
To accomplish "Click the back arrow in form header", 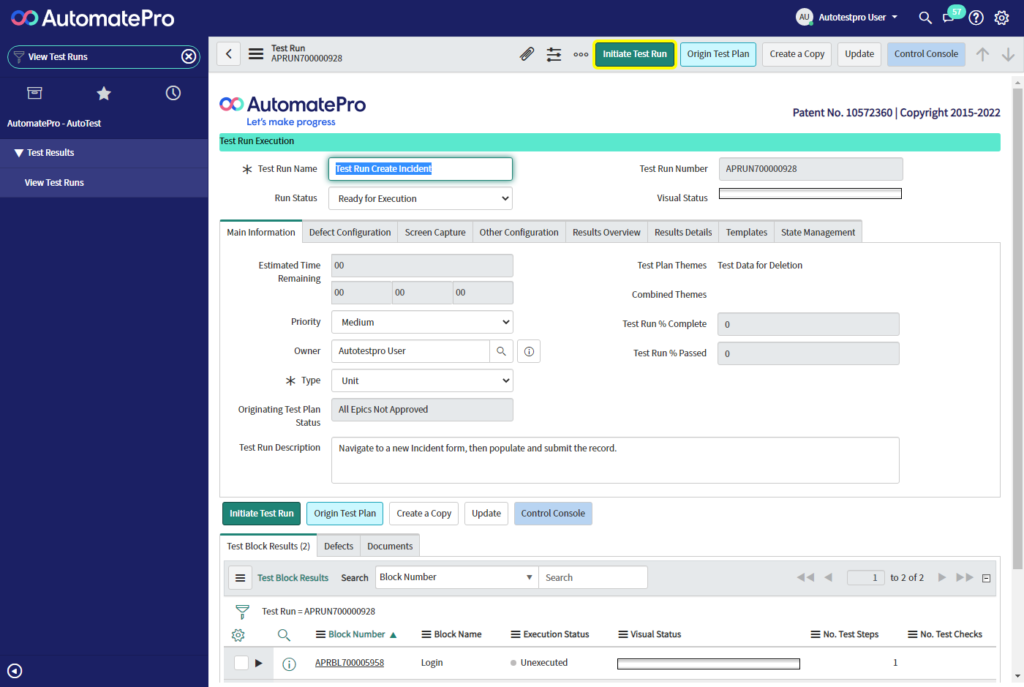I will tap(229, 54).
